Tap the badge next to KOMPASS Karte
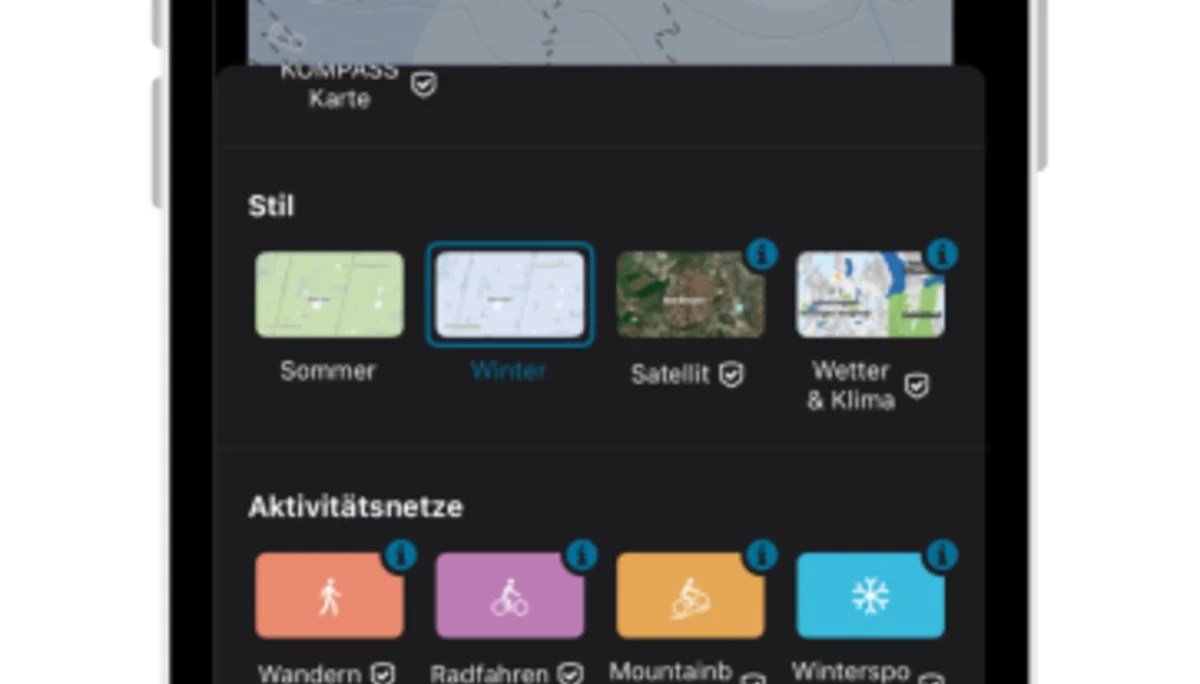The width and height of the screenshot is (1200, 684). [424, 86]
